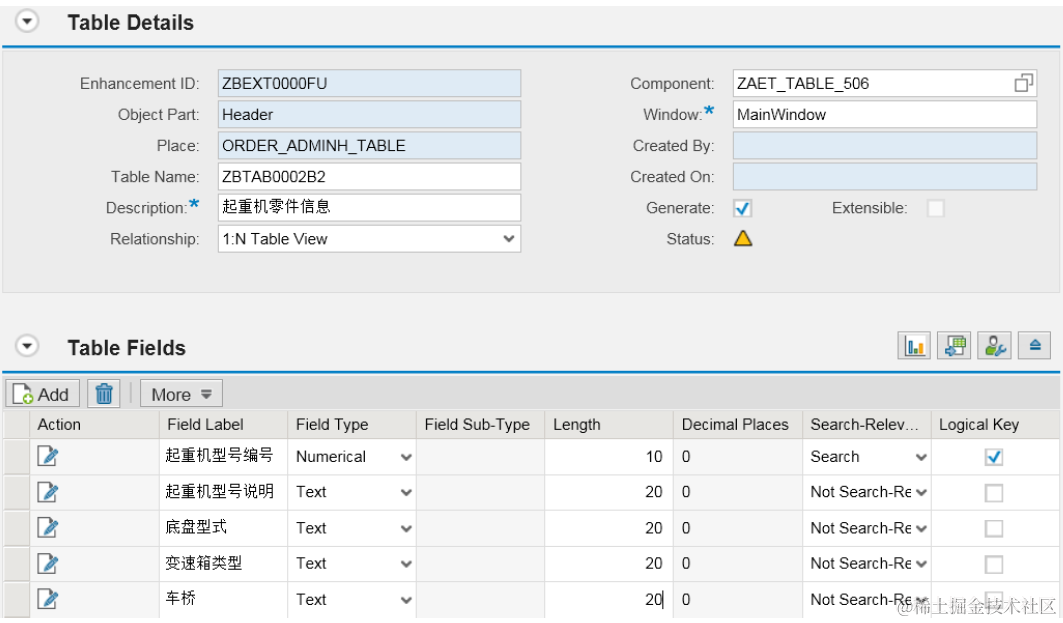This screenshot has width=1063, height=623.
Task: Open the More menu
Action: point(181,394)
